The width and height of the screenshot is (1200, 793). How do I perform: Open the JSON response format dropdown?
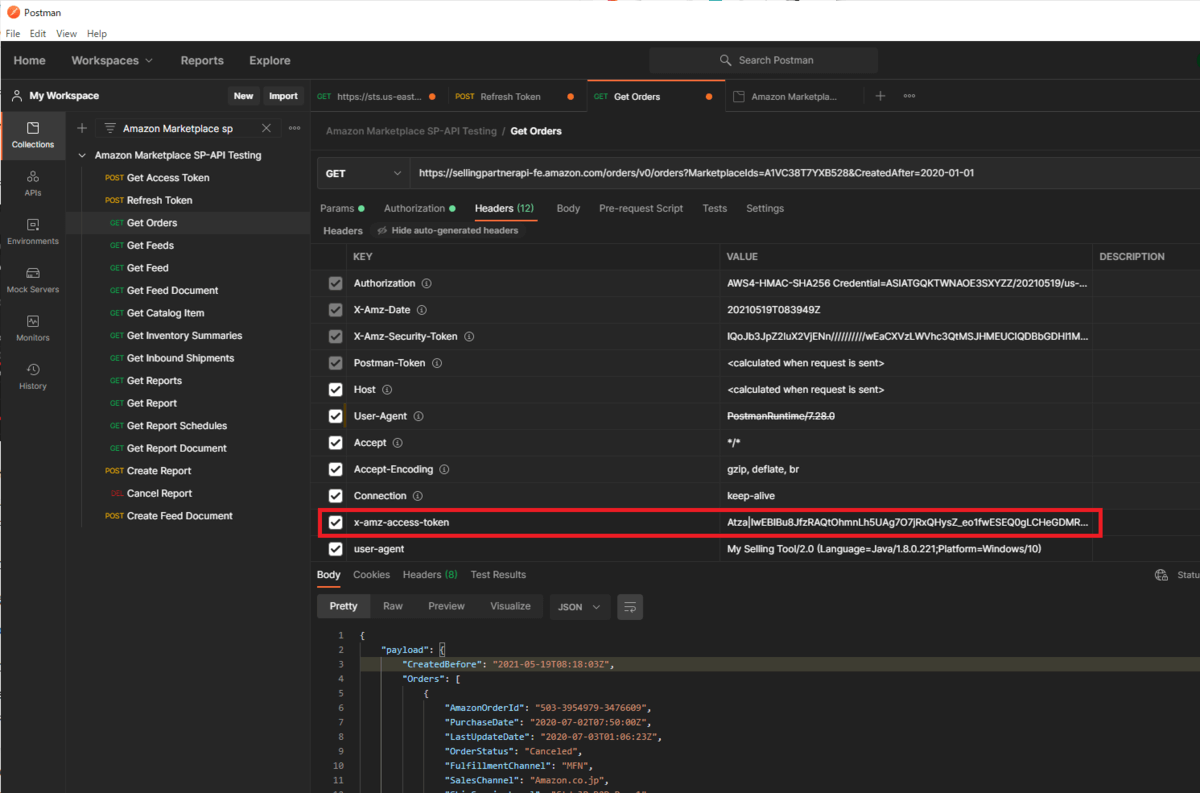tap(582, 606)
